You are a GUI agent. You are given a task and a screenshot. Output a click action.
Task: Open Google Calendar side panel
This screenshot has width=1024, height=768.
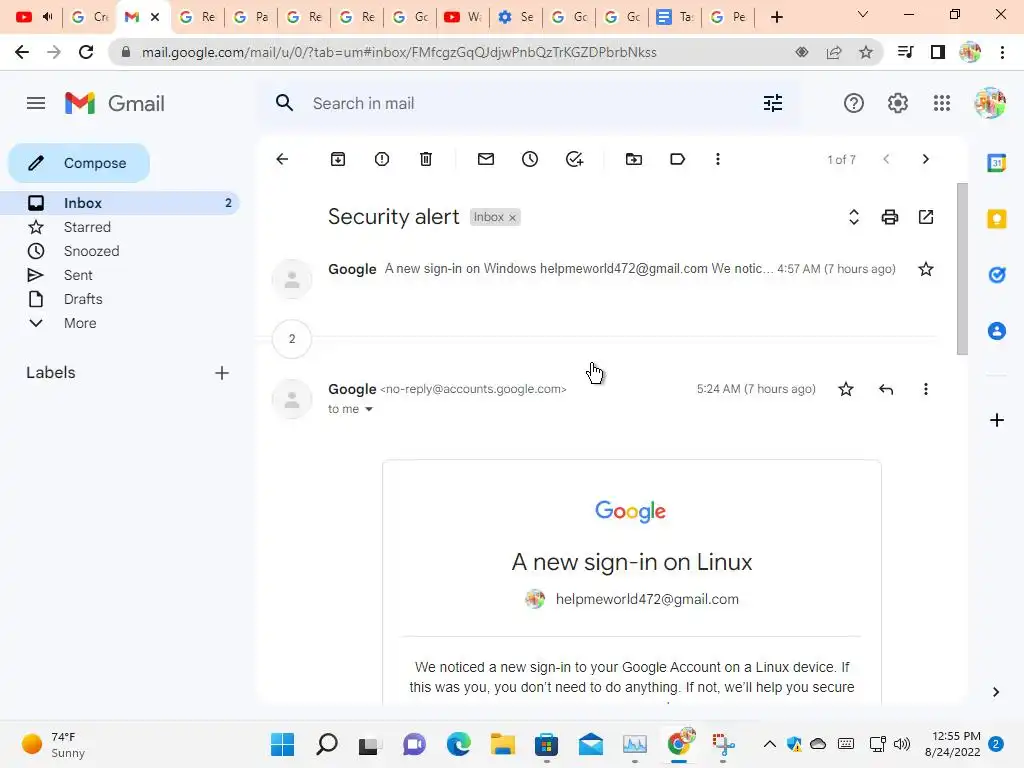(997, 163)
